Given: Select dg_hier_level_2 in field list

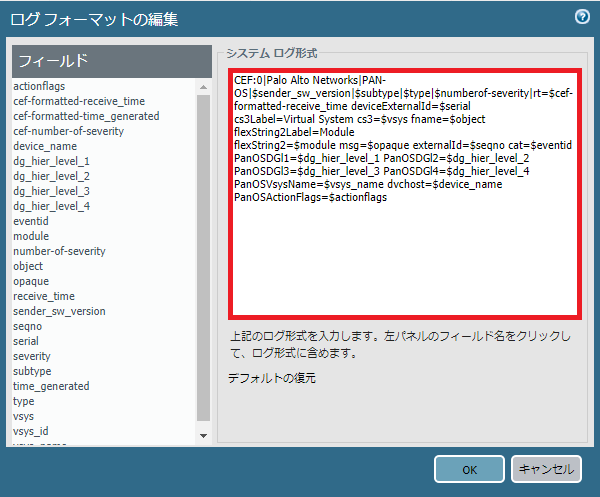Looking at the screenshot, I should pyautogui.click(x=51, y=176).
